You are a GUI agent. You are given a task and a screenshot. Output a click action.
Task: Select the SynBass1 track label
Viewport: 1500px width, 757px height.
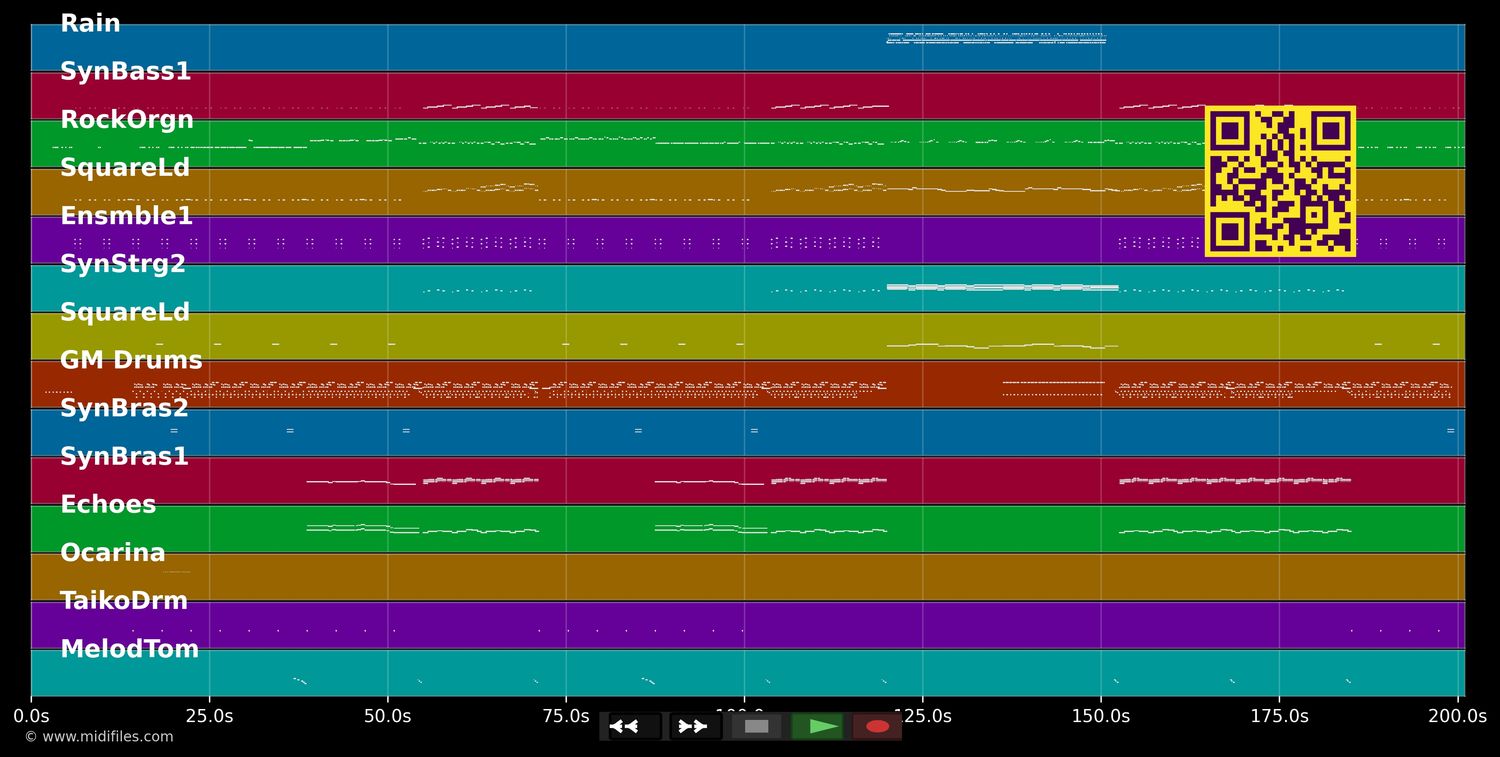(125, 72)
